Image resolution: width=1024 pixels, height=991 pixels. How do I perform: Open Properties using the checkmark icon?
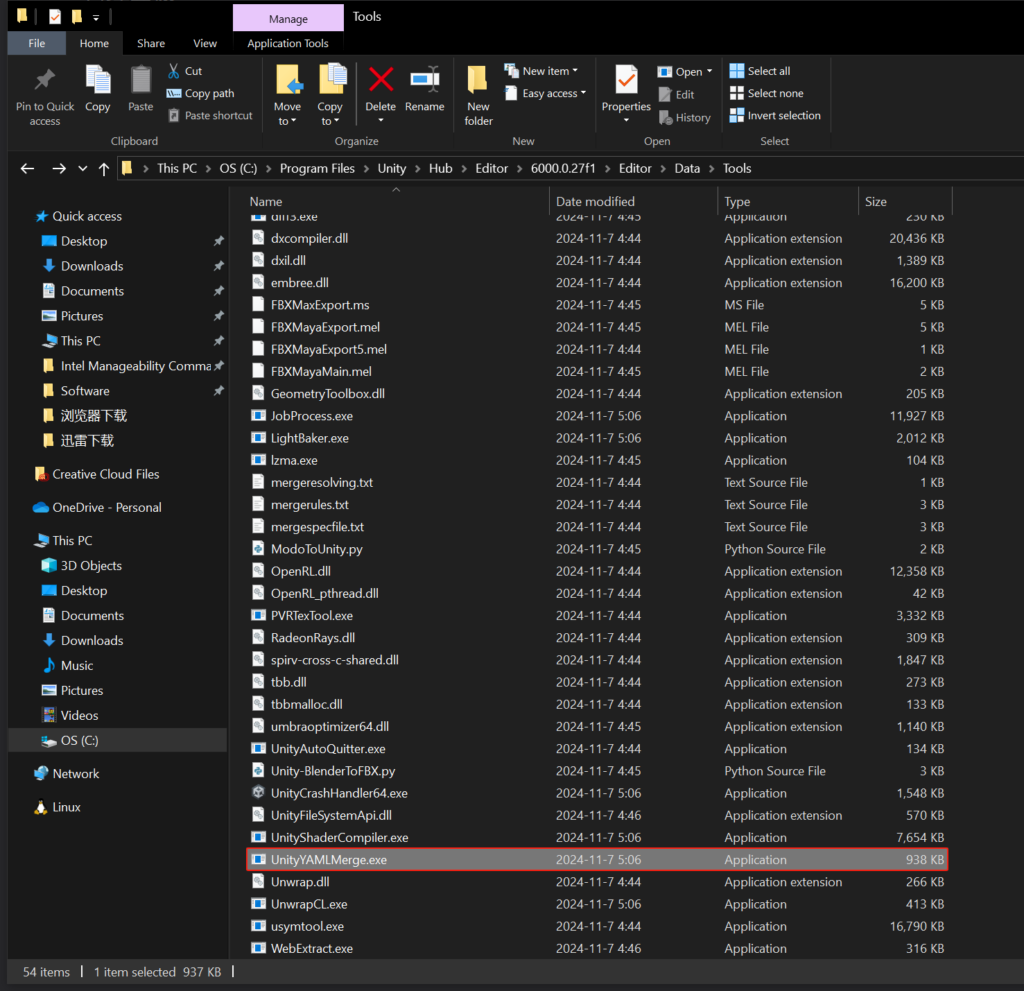click(626, 81)
